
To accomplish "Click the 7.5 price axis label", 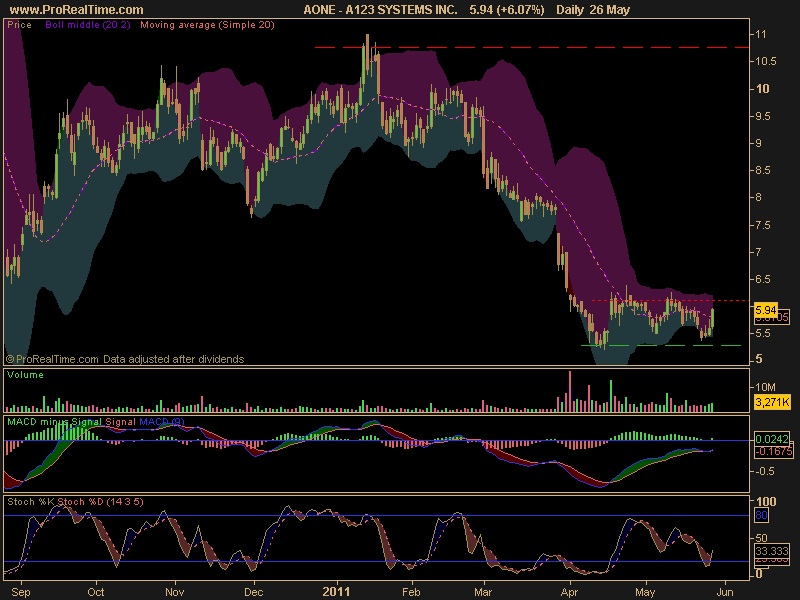I will pyautogui.click(x=762, y=225).
